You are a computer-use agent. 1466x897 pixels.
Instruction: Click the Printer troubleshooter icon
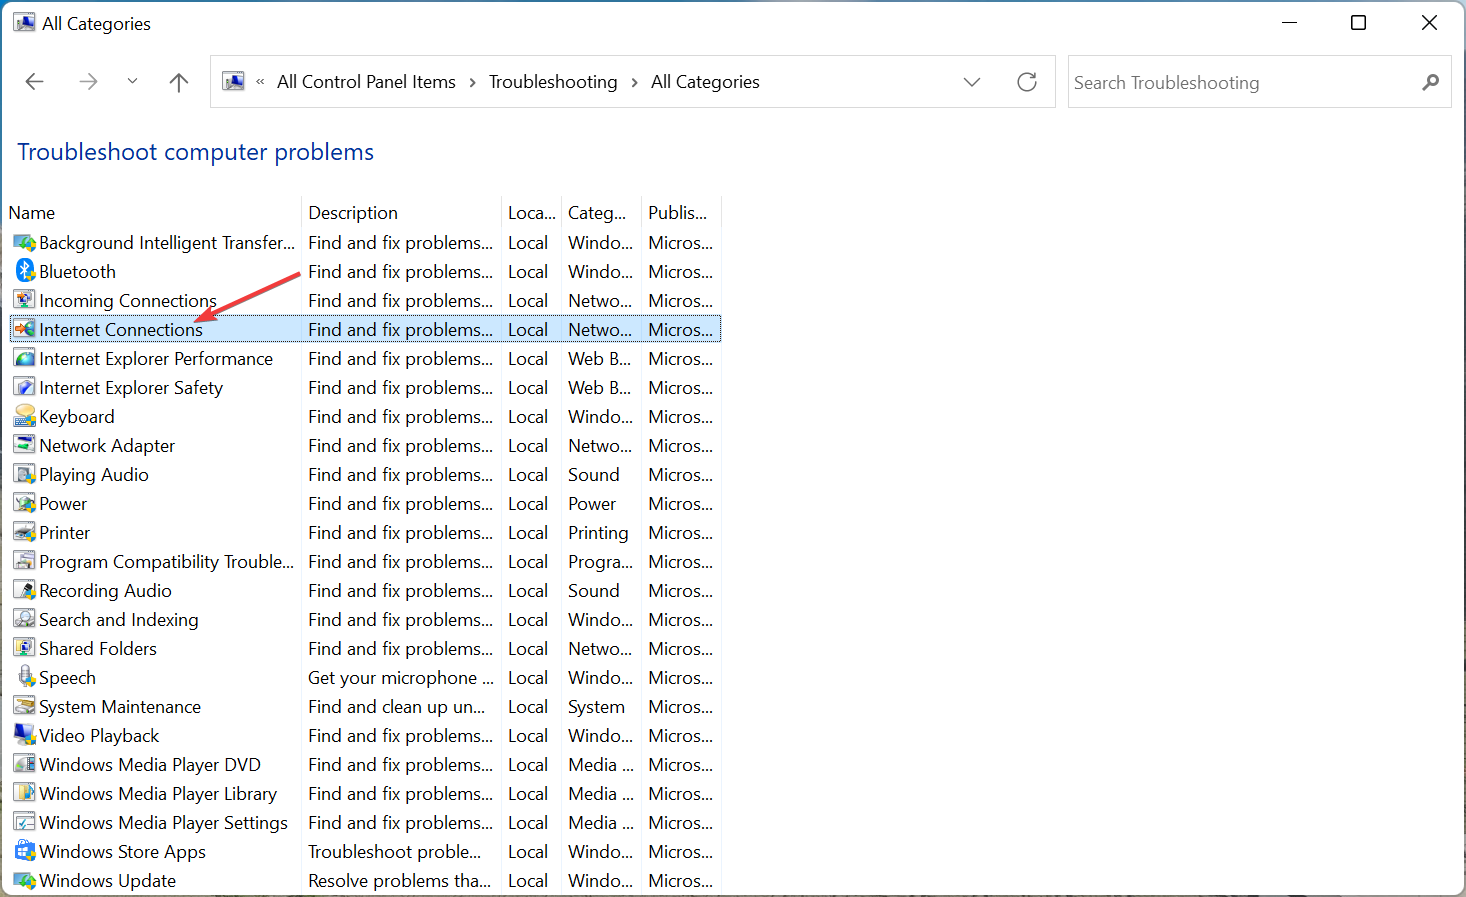point(24,533)
